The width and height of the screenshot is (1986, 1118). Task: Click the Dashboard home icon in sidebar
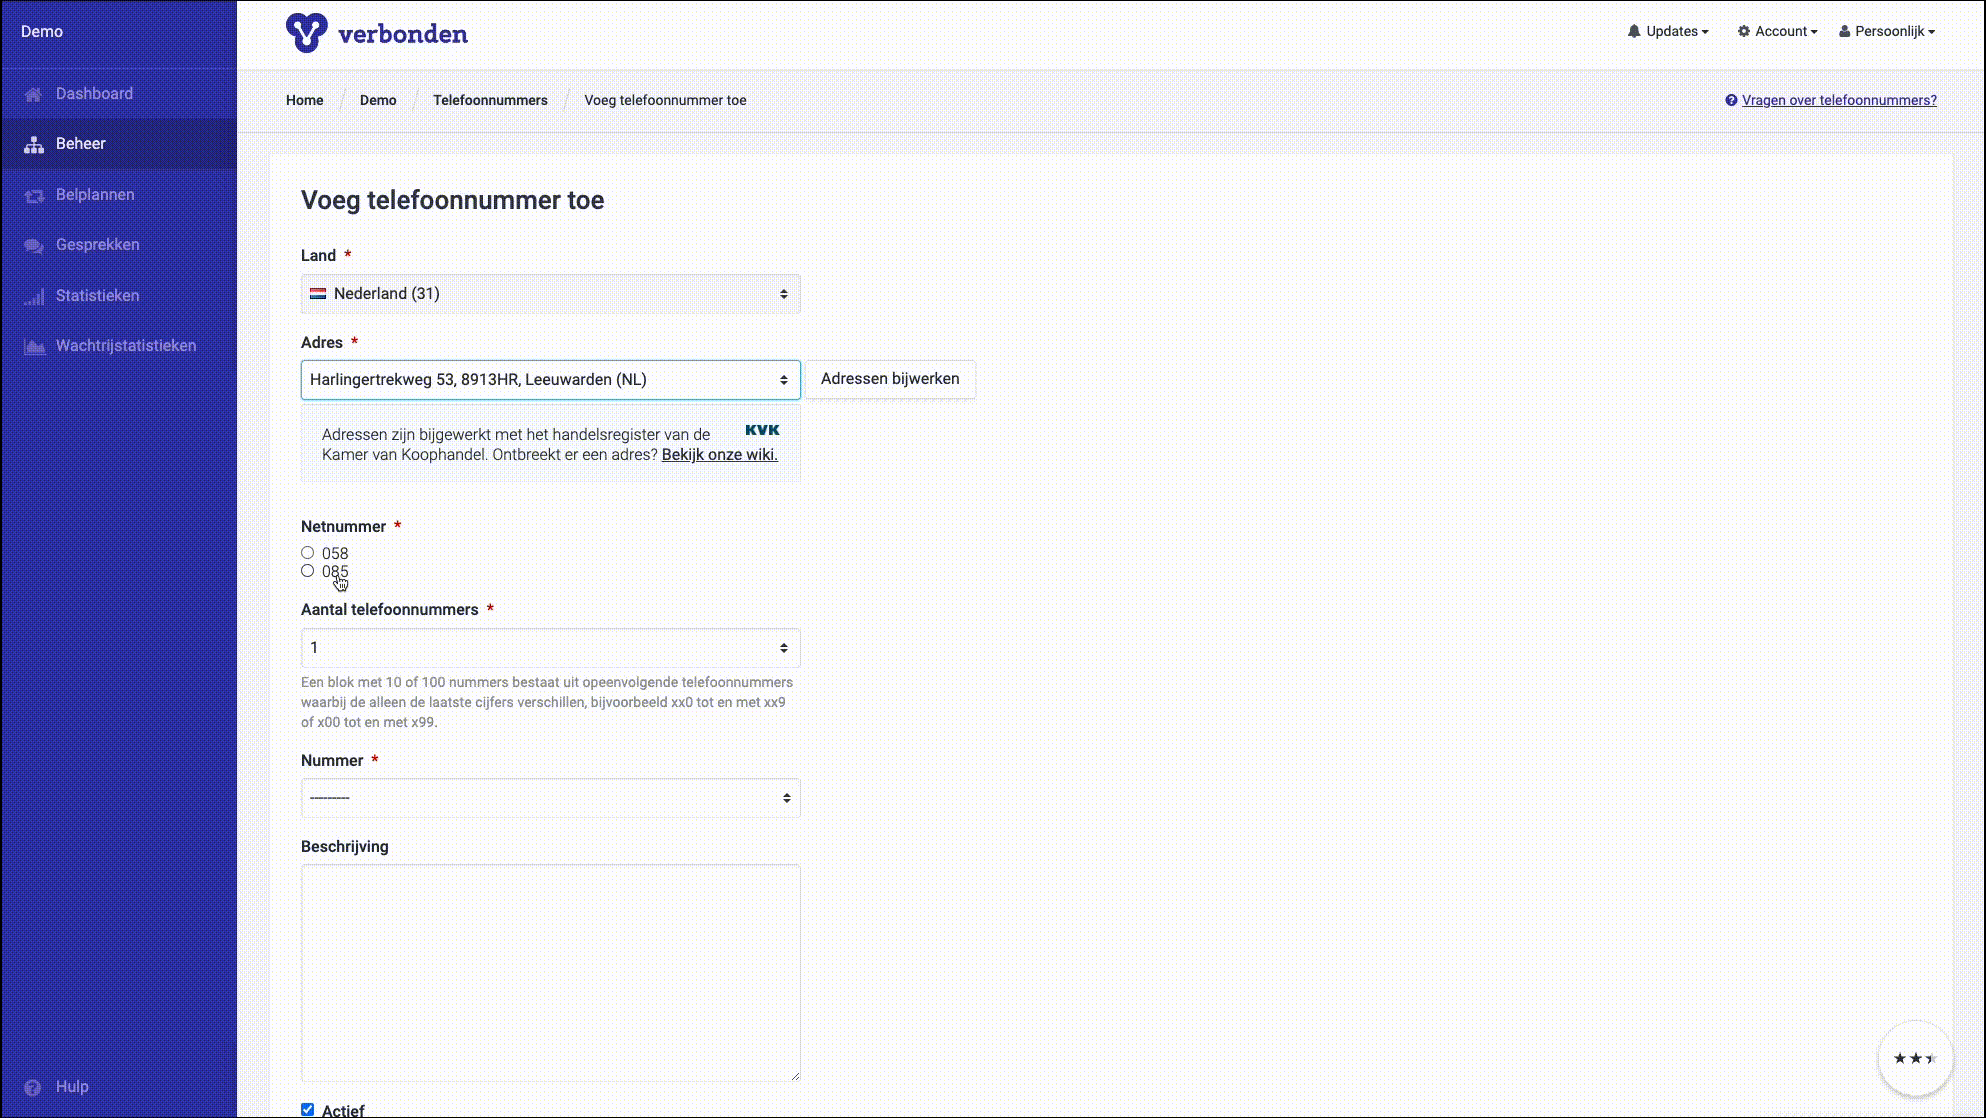34,94
